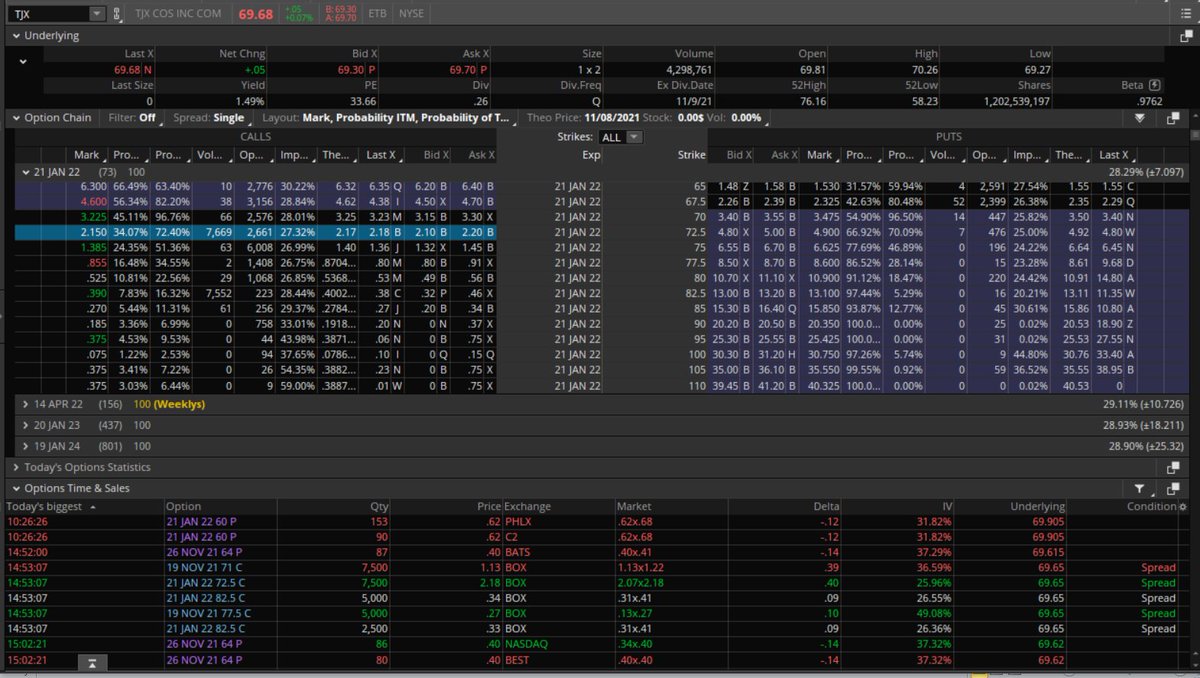
Task: Open the Spread: Single dropdown
Action: pyautogui.click(x=213, y=117)
